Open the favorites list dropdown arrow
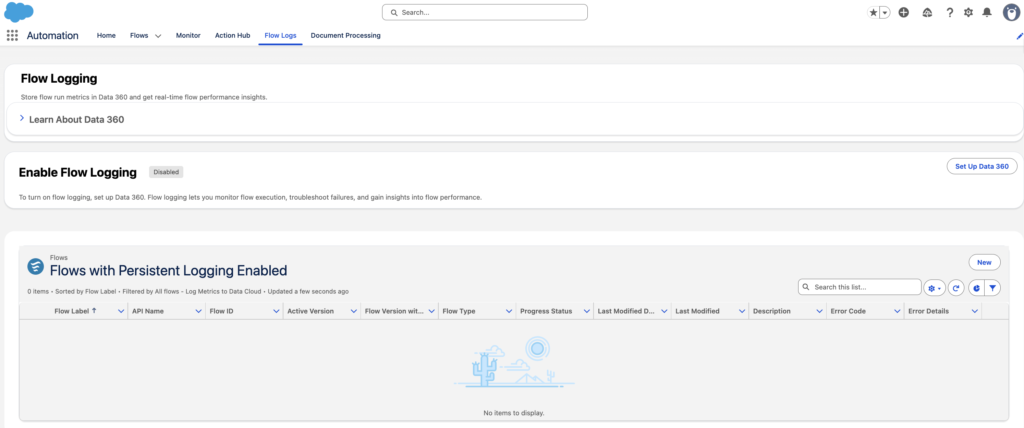The image size is (1024, 428). (x=885, y=12)
